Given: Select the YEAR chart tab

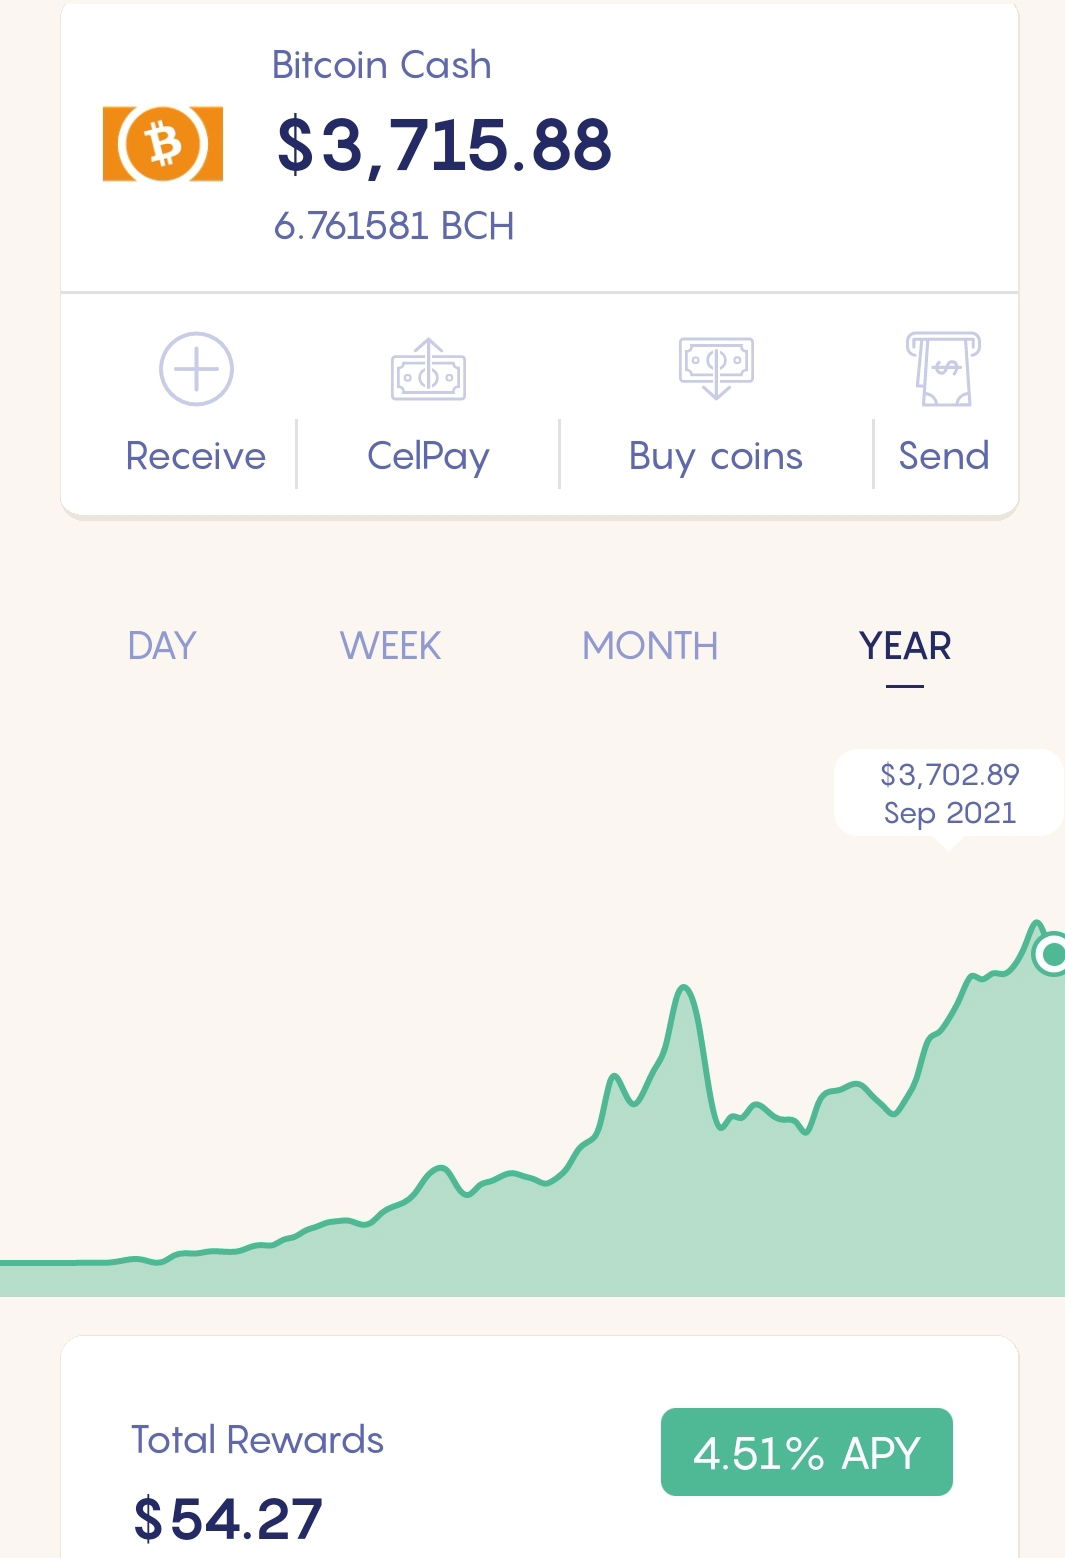Looking at the screenshot, I should [905, 646].
